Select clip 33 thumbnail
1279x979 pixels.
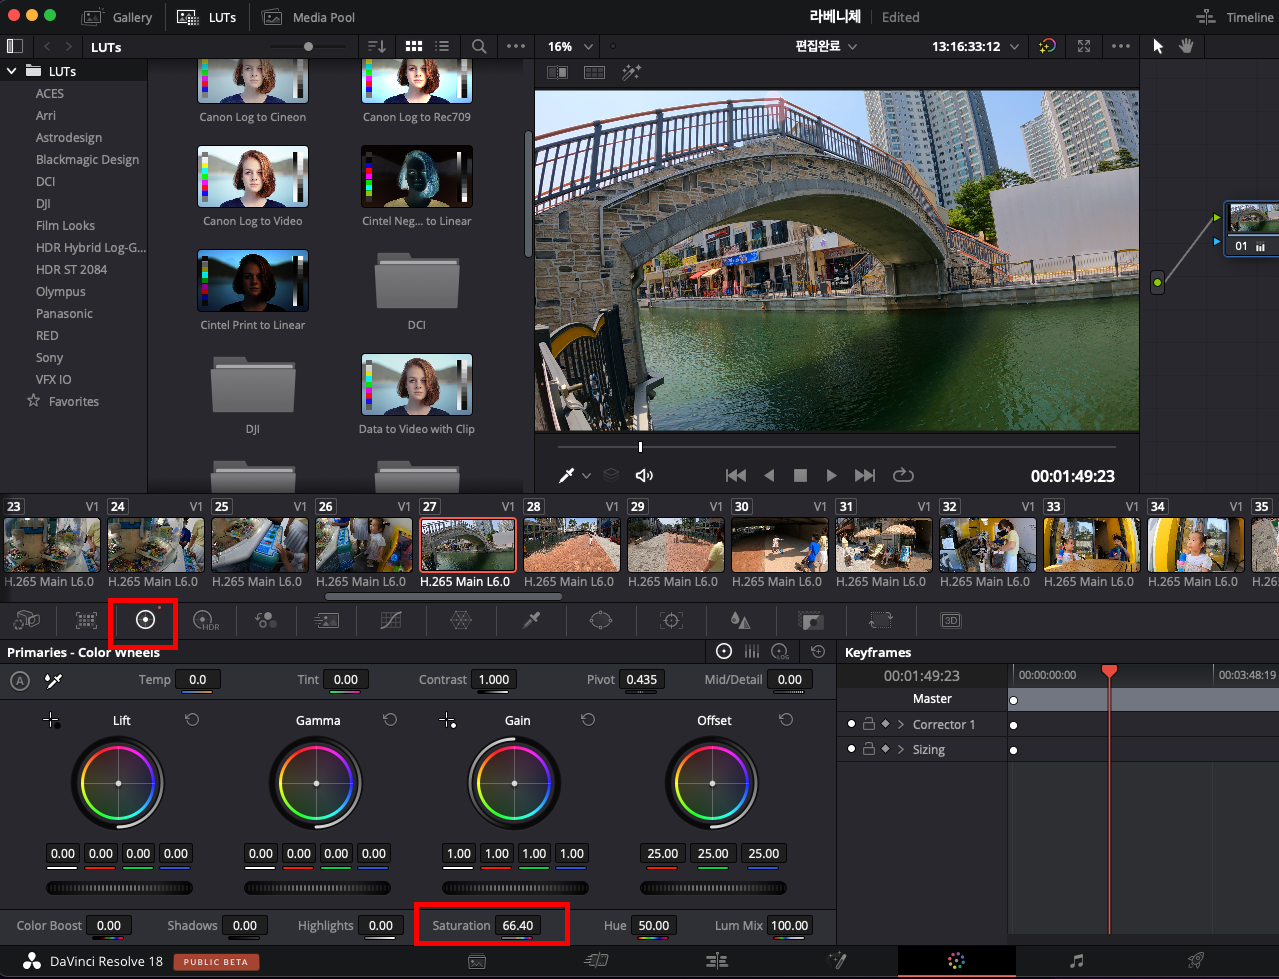[x=1091, y=544]
